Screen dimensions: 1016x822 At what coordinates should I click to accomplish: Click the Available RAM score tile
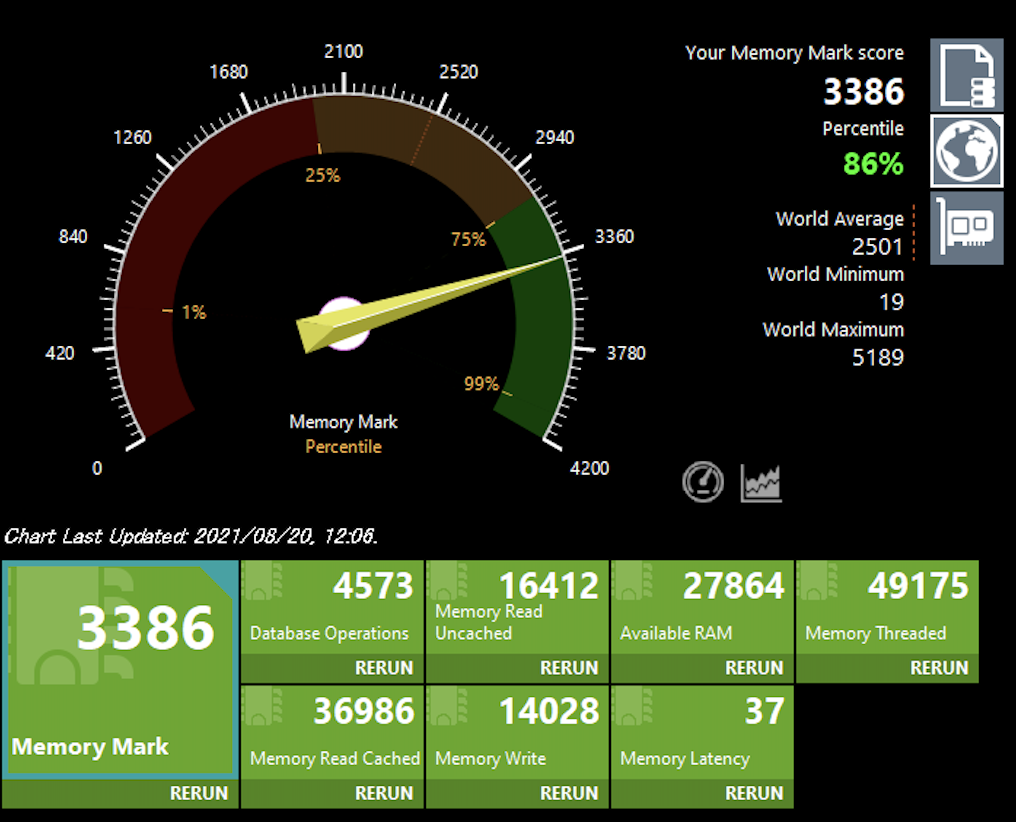(x=702, y=608)
